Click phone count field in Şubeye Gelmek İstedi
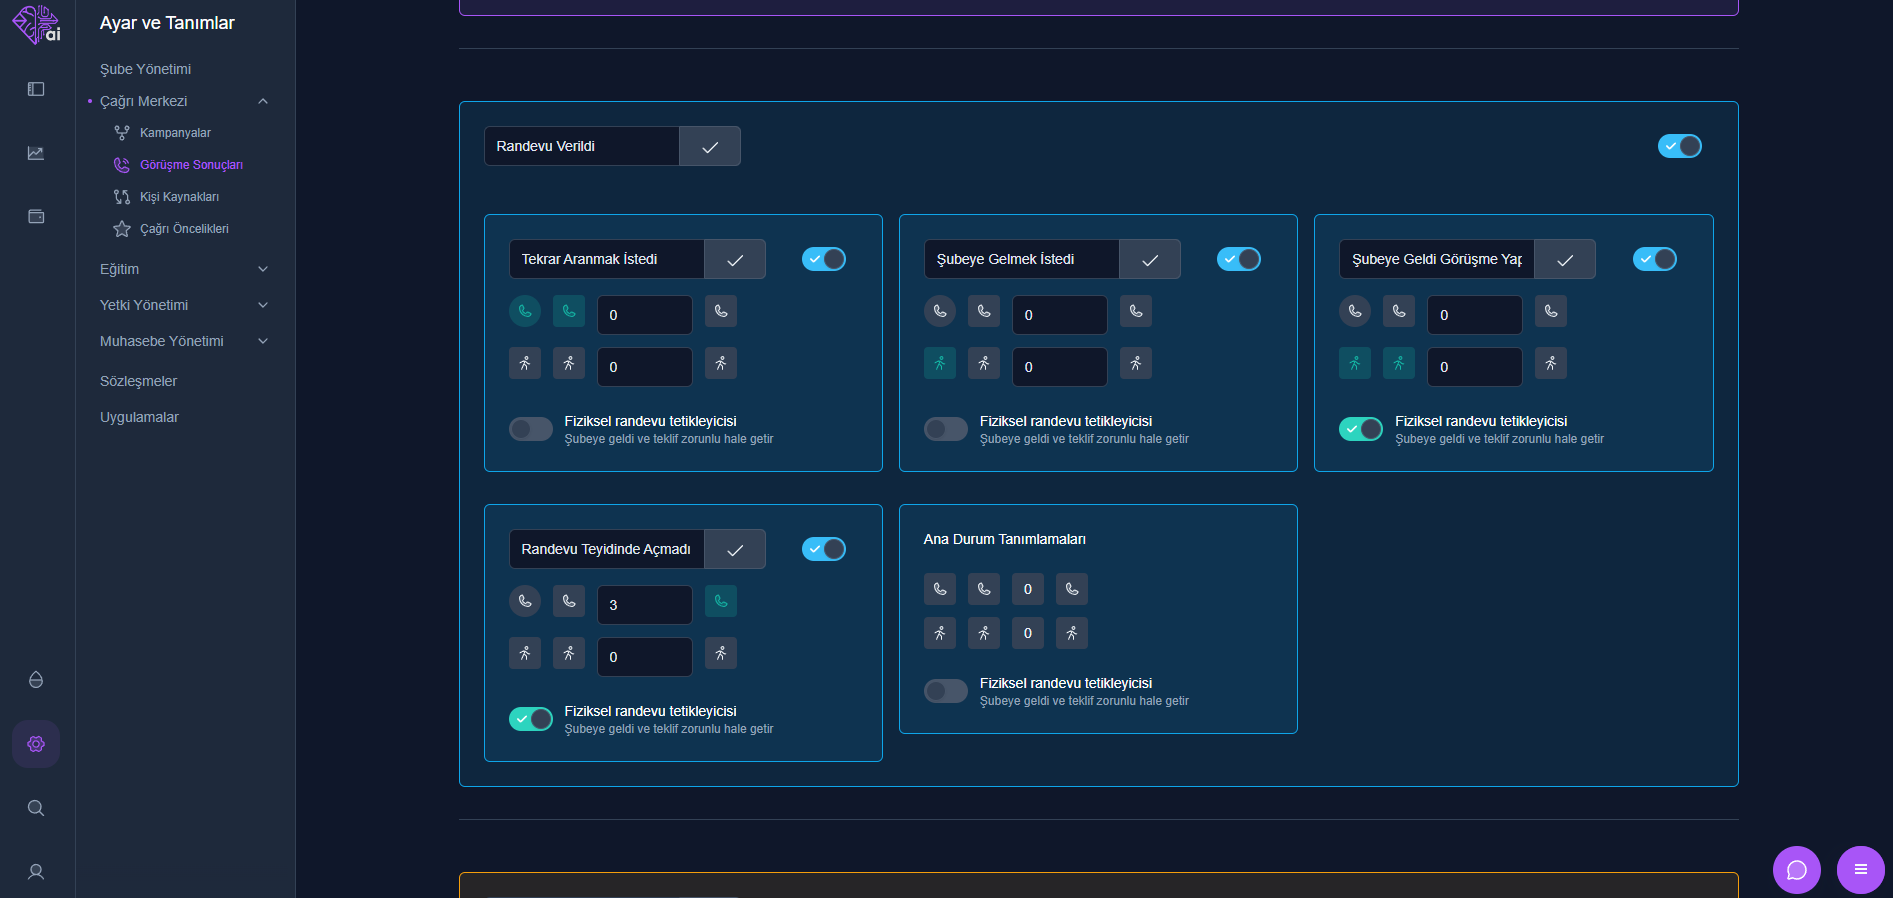This screenshot has width=1893, height=898. pyautogui.click(x=1060, y=315)
